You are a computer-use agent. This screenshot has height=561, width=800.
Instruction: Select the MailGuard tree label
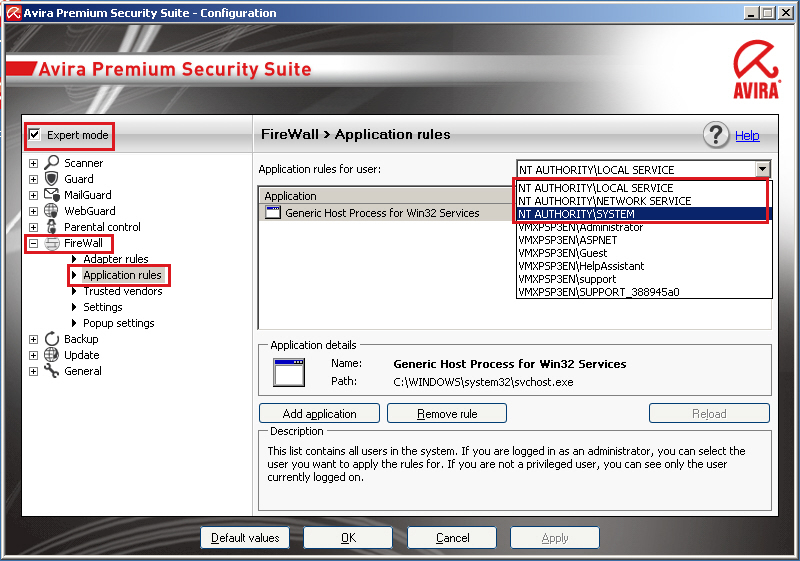pyautogui.click(x=88, y=195)
